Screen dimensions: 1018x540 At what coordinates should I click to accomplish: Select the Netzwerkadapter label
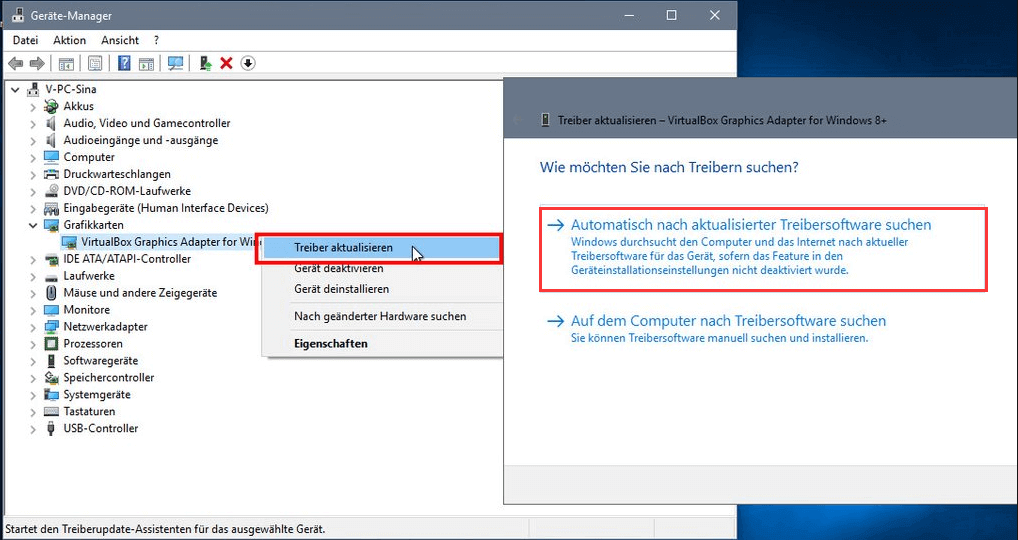(105, 326)
